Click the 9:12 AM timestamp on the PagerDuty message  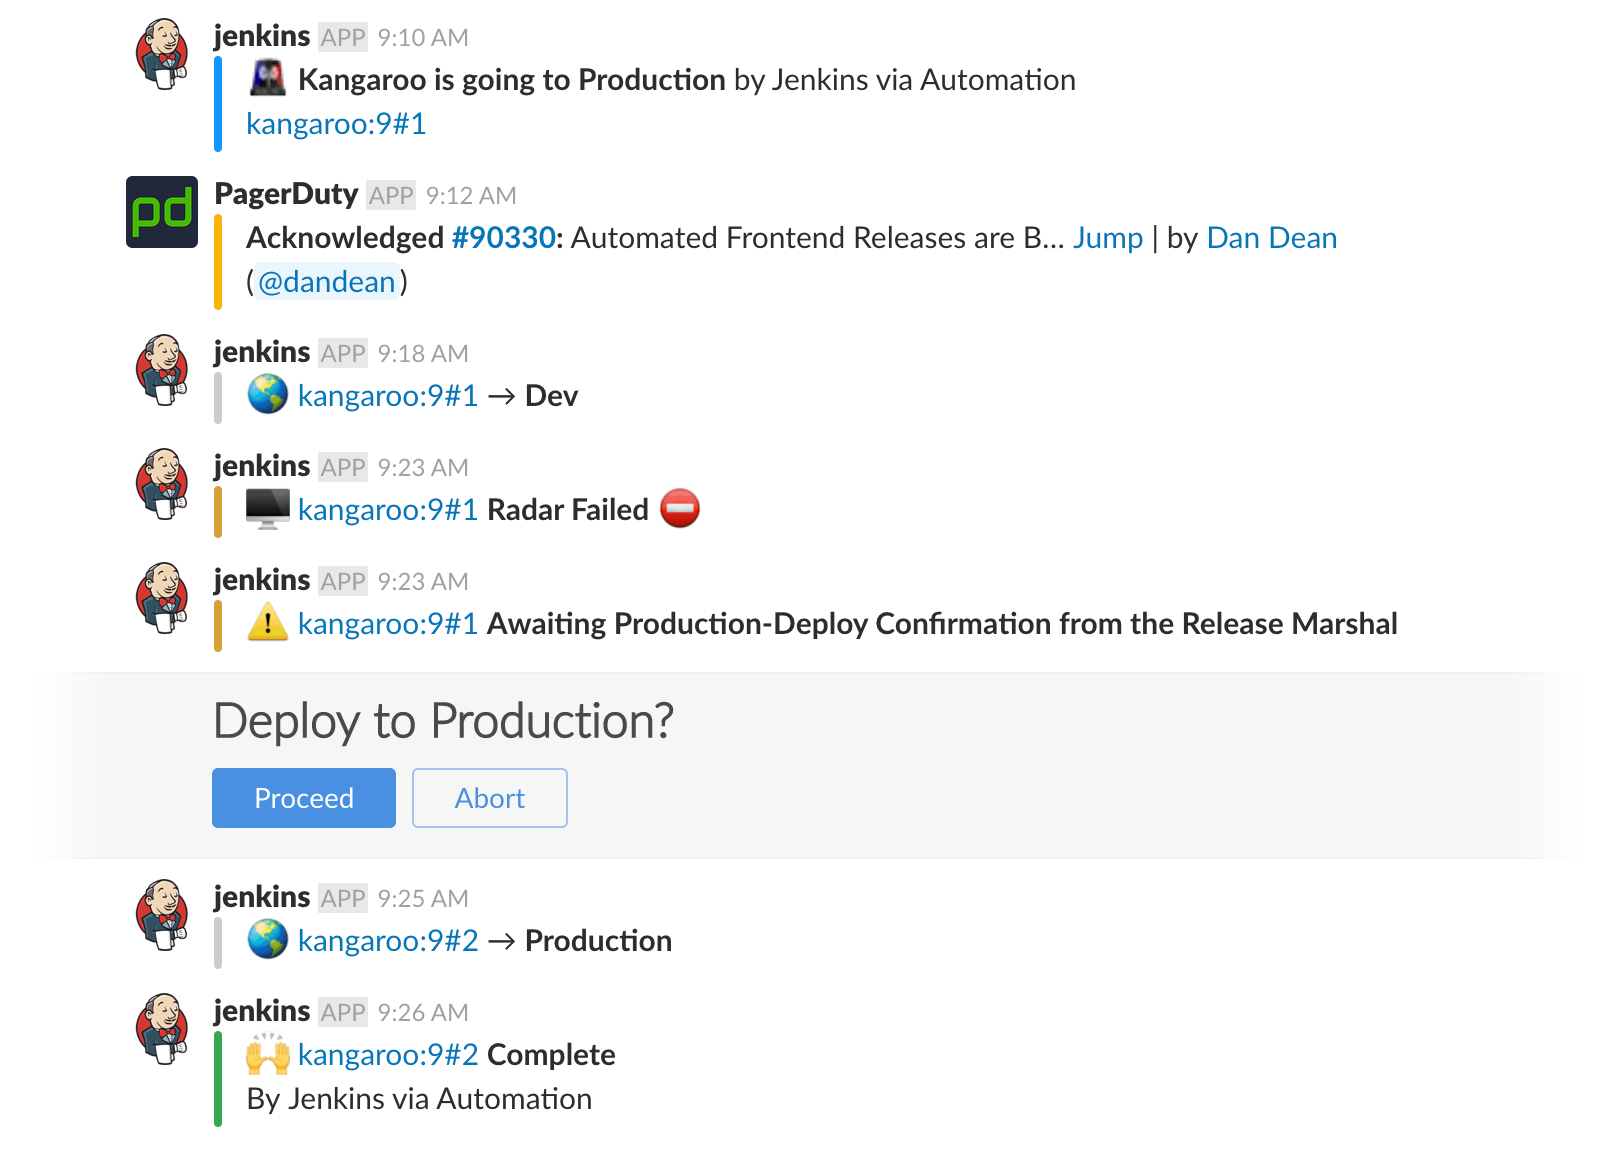[471, 196]
